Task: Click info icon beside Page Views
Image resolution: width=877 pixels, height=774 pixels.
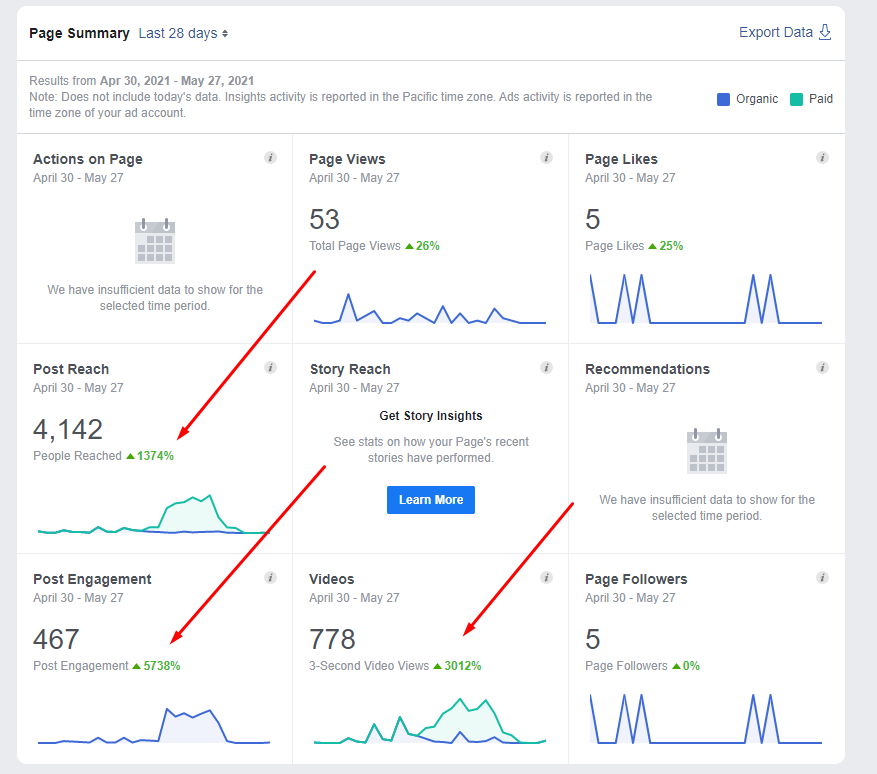Action: pyautogui.click(x=546, y=158)
